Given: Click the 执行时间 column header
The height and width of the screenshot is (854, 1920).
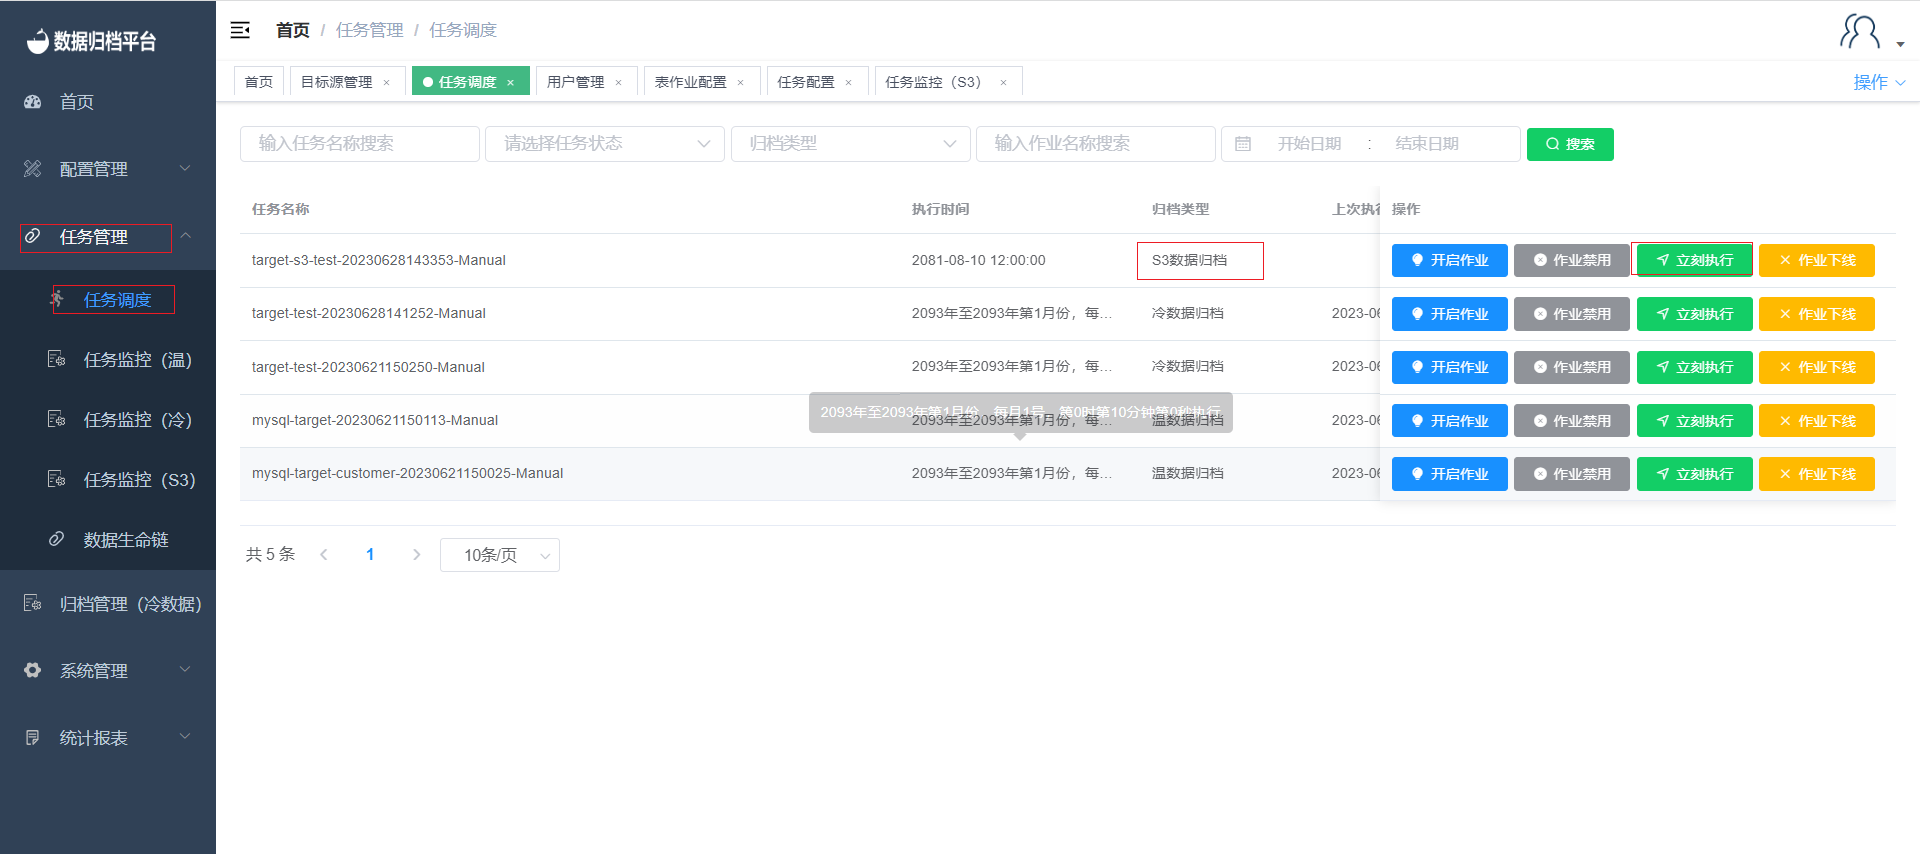Looking at the screenshot, I should (x=940, y=209).
